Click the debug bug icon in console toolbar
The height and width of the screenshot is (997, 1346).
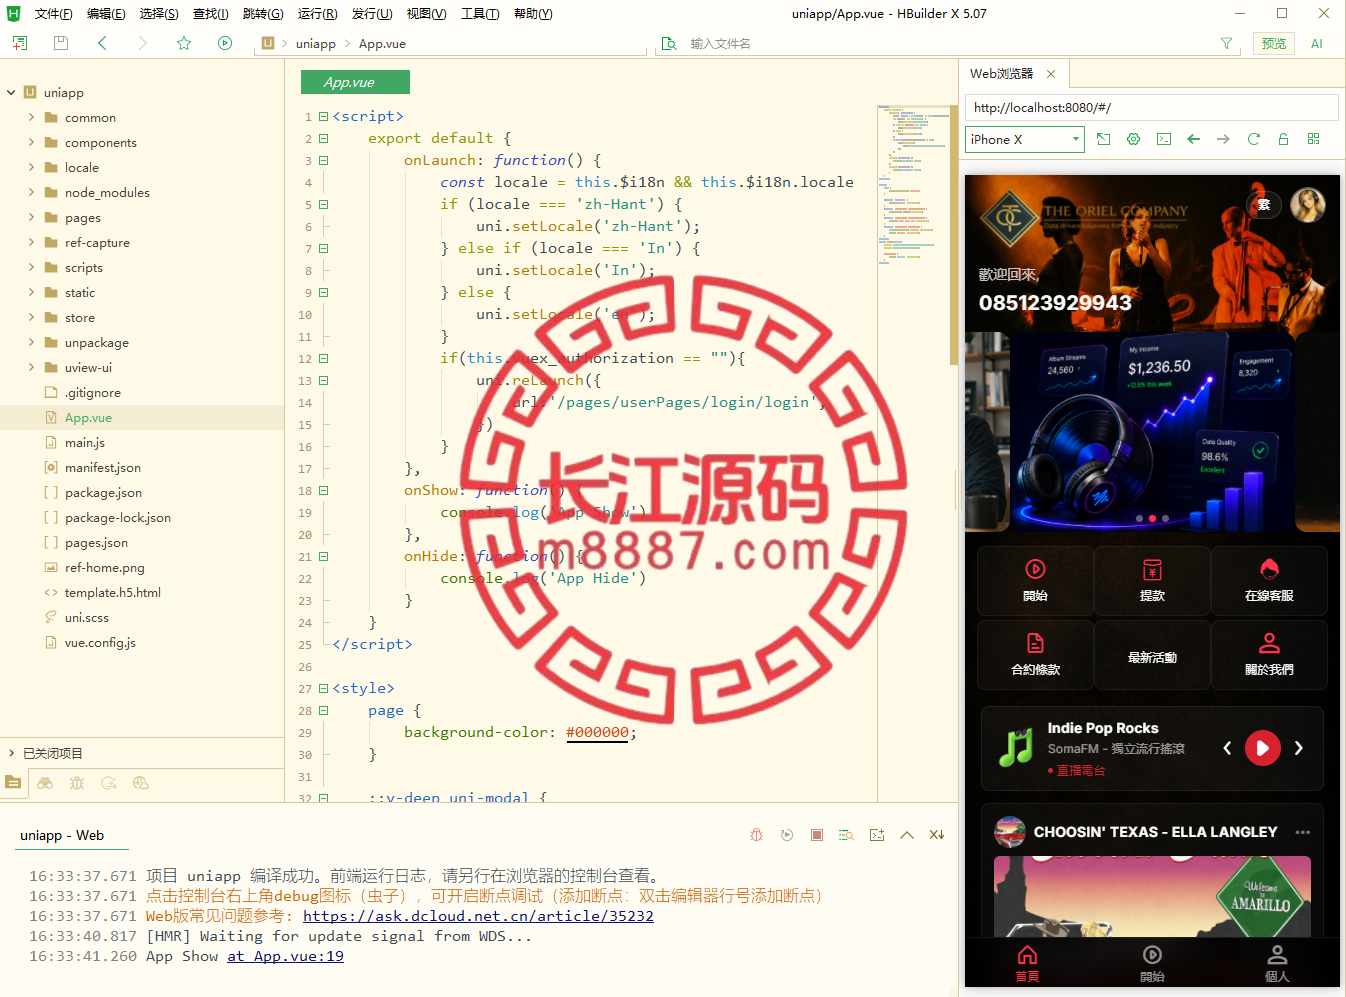click(757, 835)
